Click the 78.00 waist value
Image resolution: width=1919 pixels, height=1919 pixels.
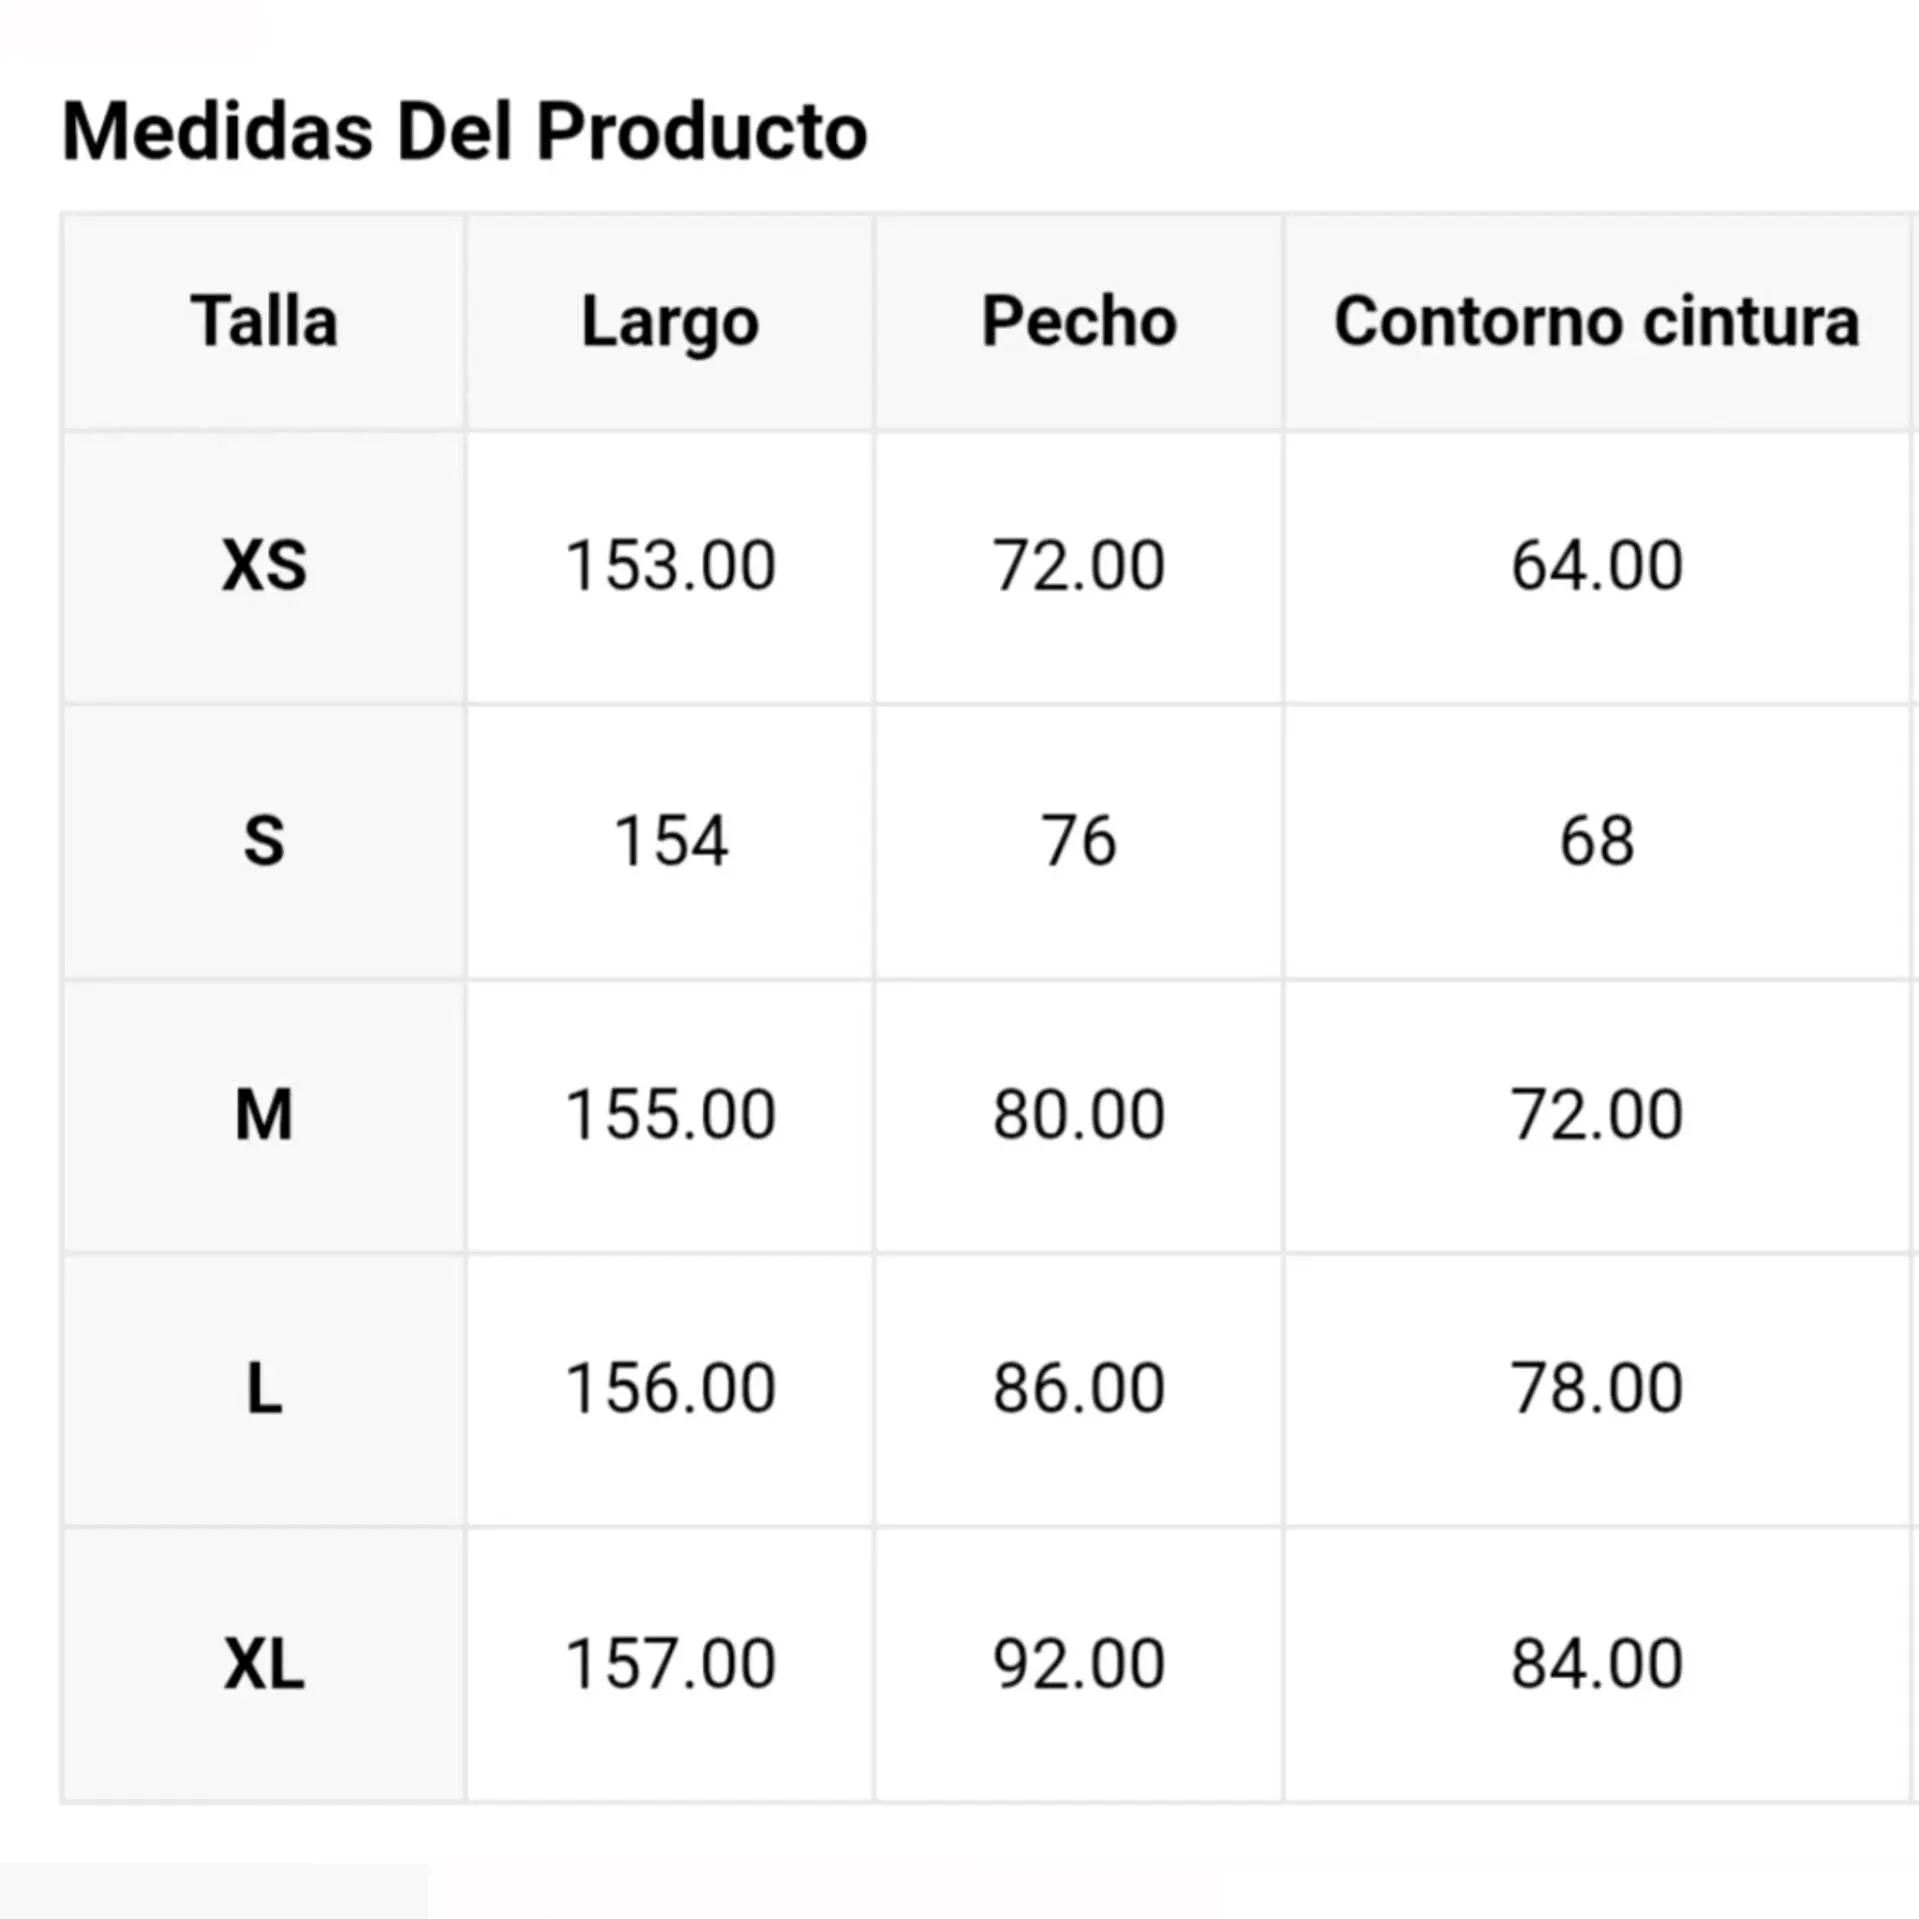(1596, 1389)
